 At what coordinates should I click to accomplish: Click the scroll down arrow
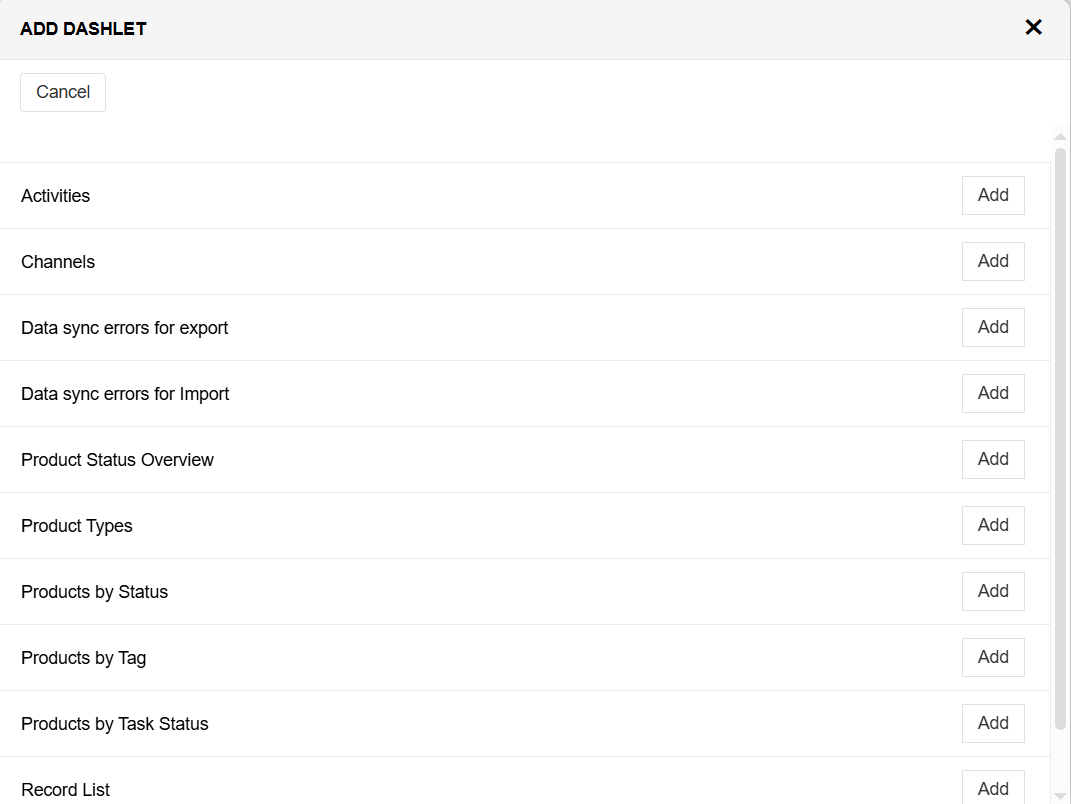click(x=1060, y=796)
